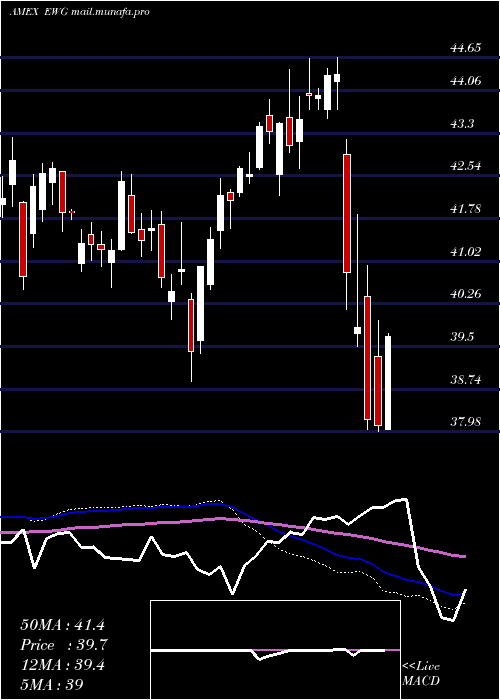500x700 pixels.
Task: Click the 41.02 price axis label
Action: point(466,251)
